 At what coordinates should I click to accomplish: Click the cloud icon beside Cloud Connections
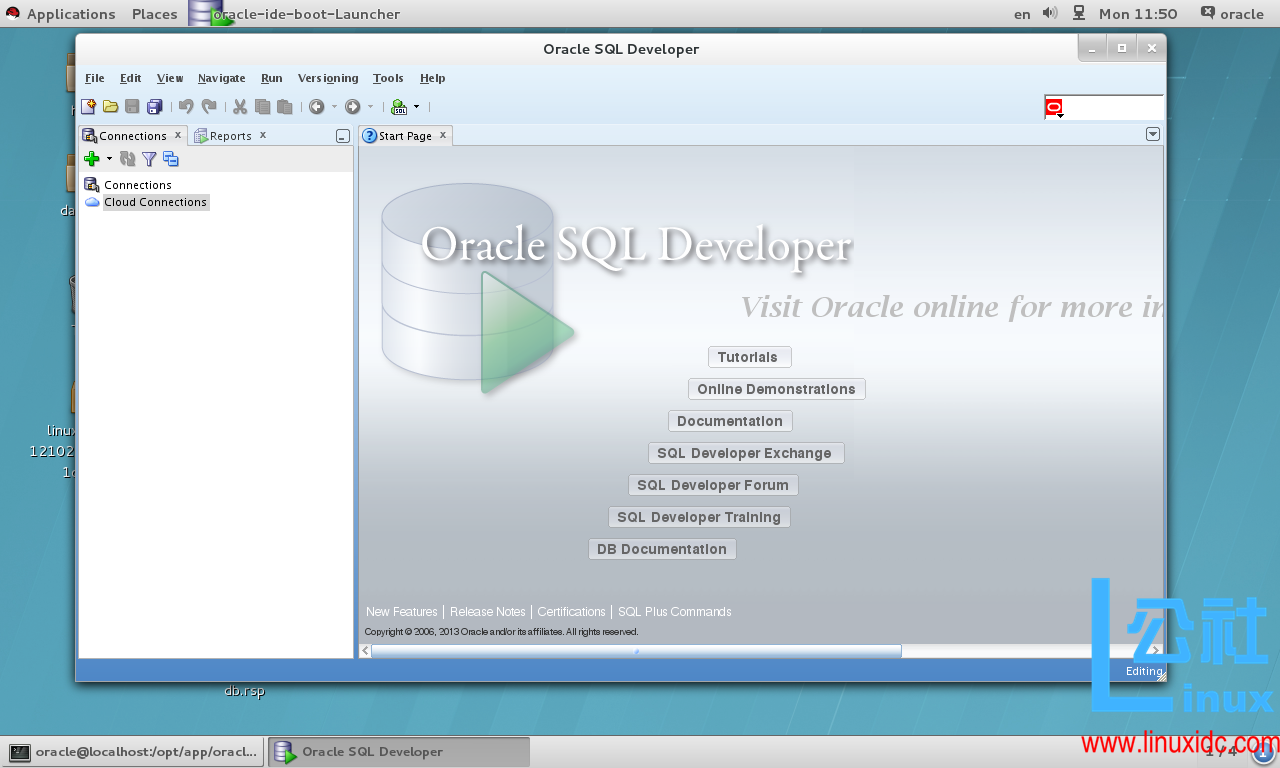click(x=92, y=202)
